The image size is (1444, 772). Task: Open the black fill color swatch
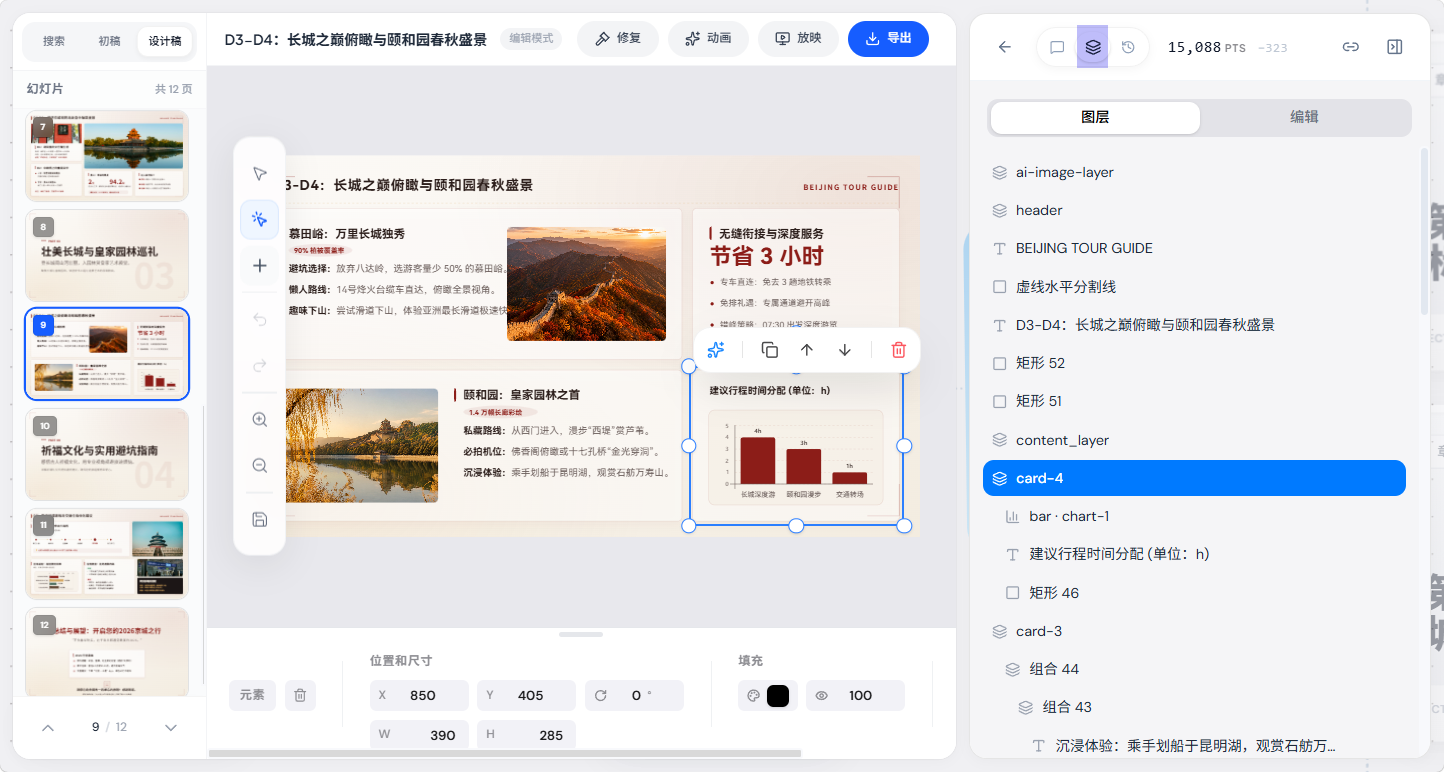778,696
